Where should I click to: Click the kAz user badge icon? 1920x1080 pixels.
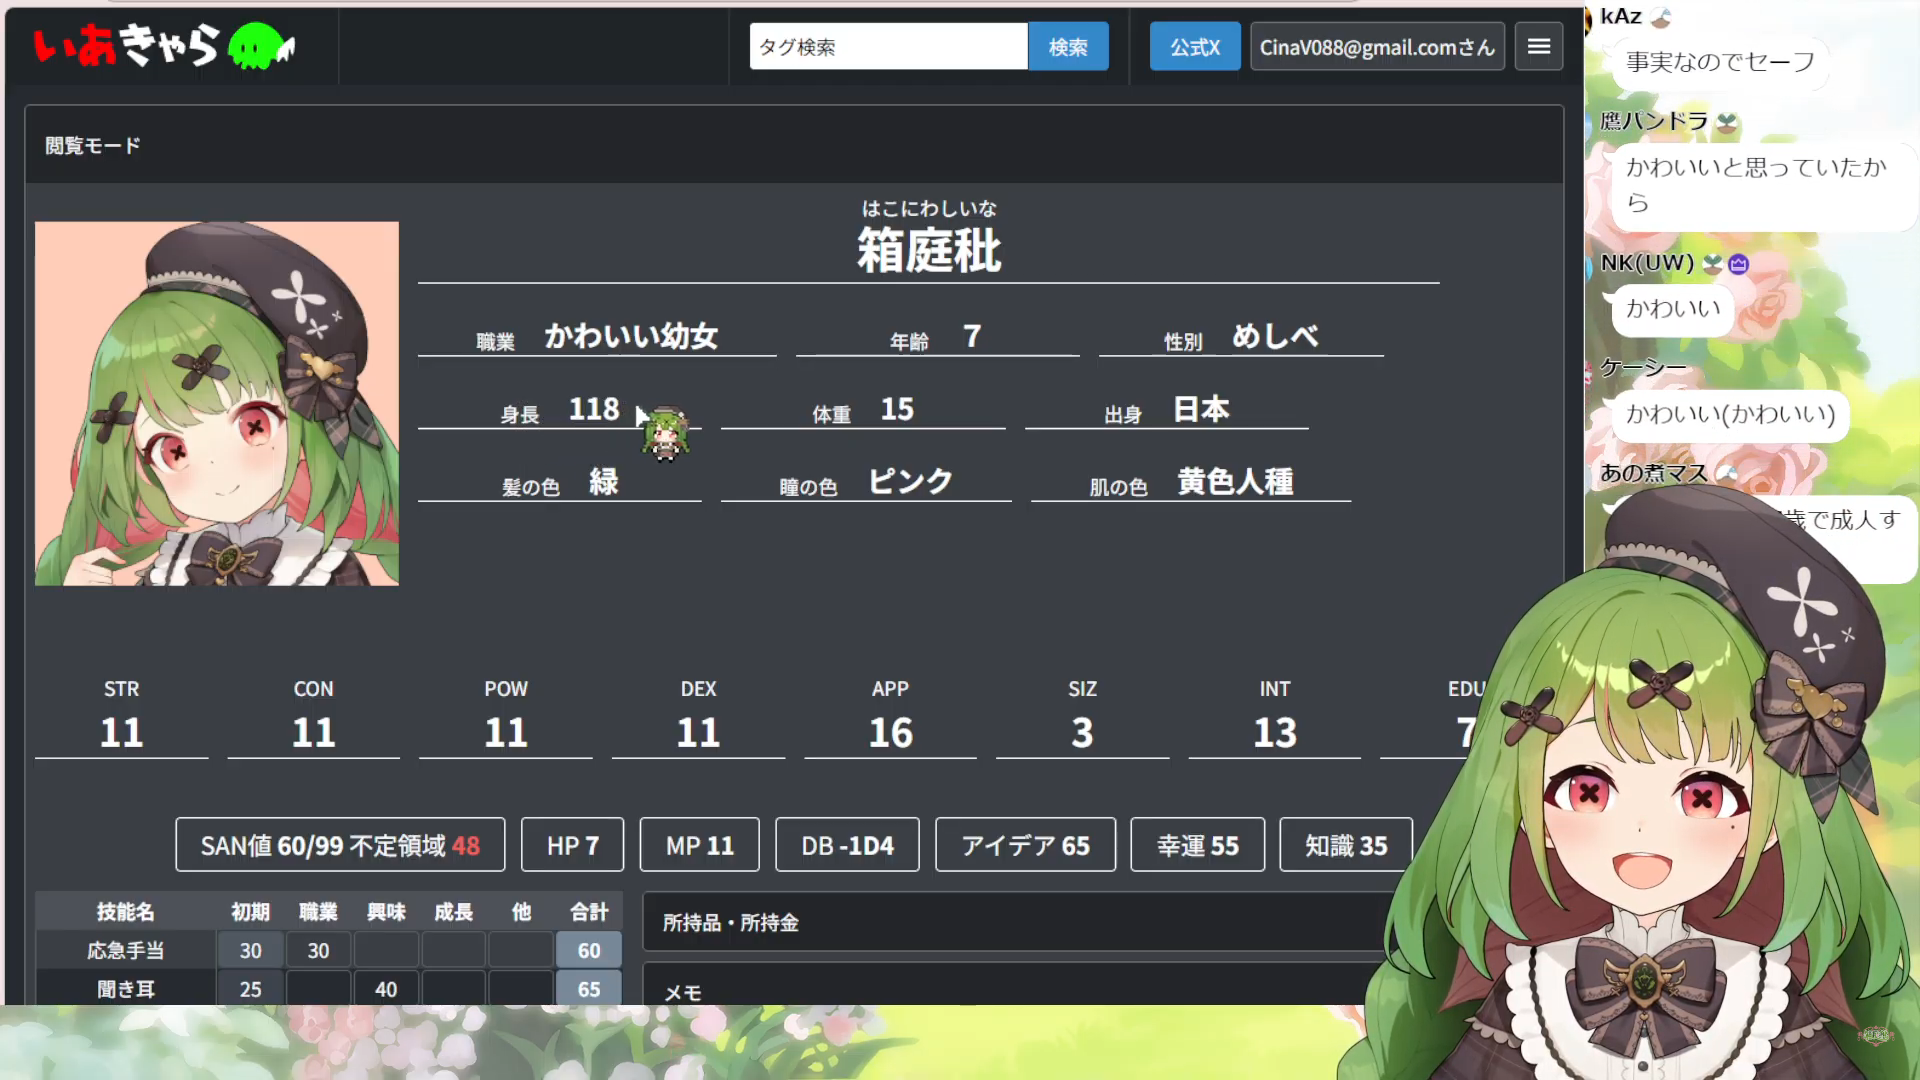click(1661, 17)
